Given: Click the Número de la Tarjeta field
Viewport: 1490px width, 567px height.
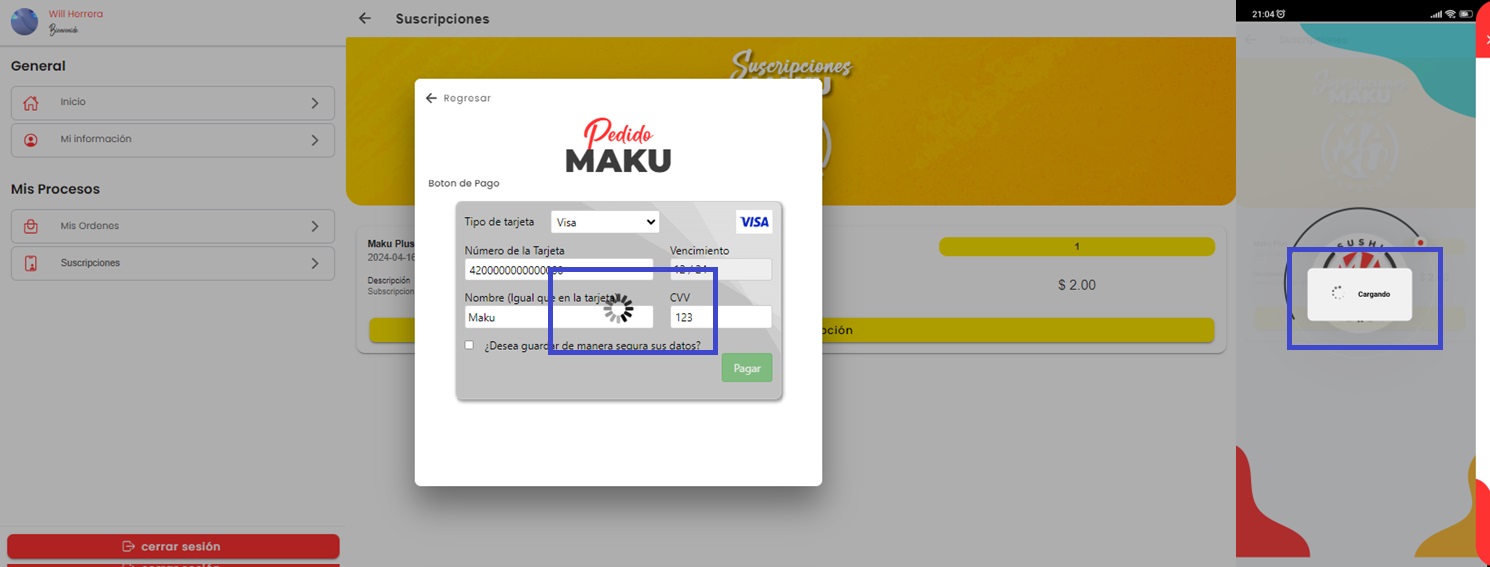Looking at the screenshot, I should pyautogui.click(x=558, y=270).
